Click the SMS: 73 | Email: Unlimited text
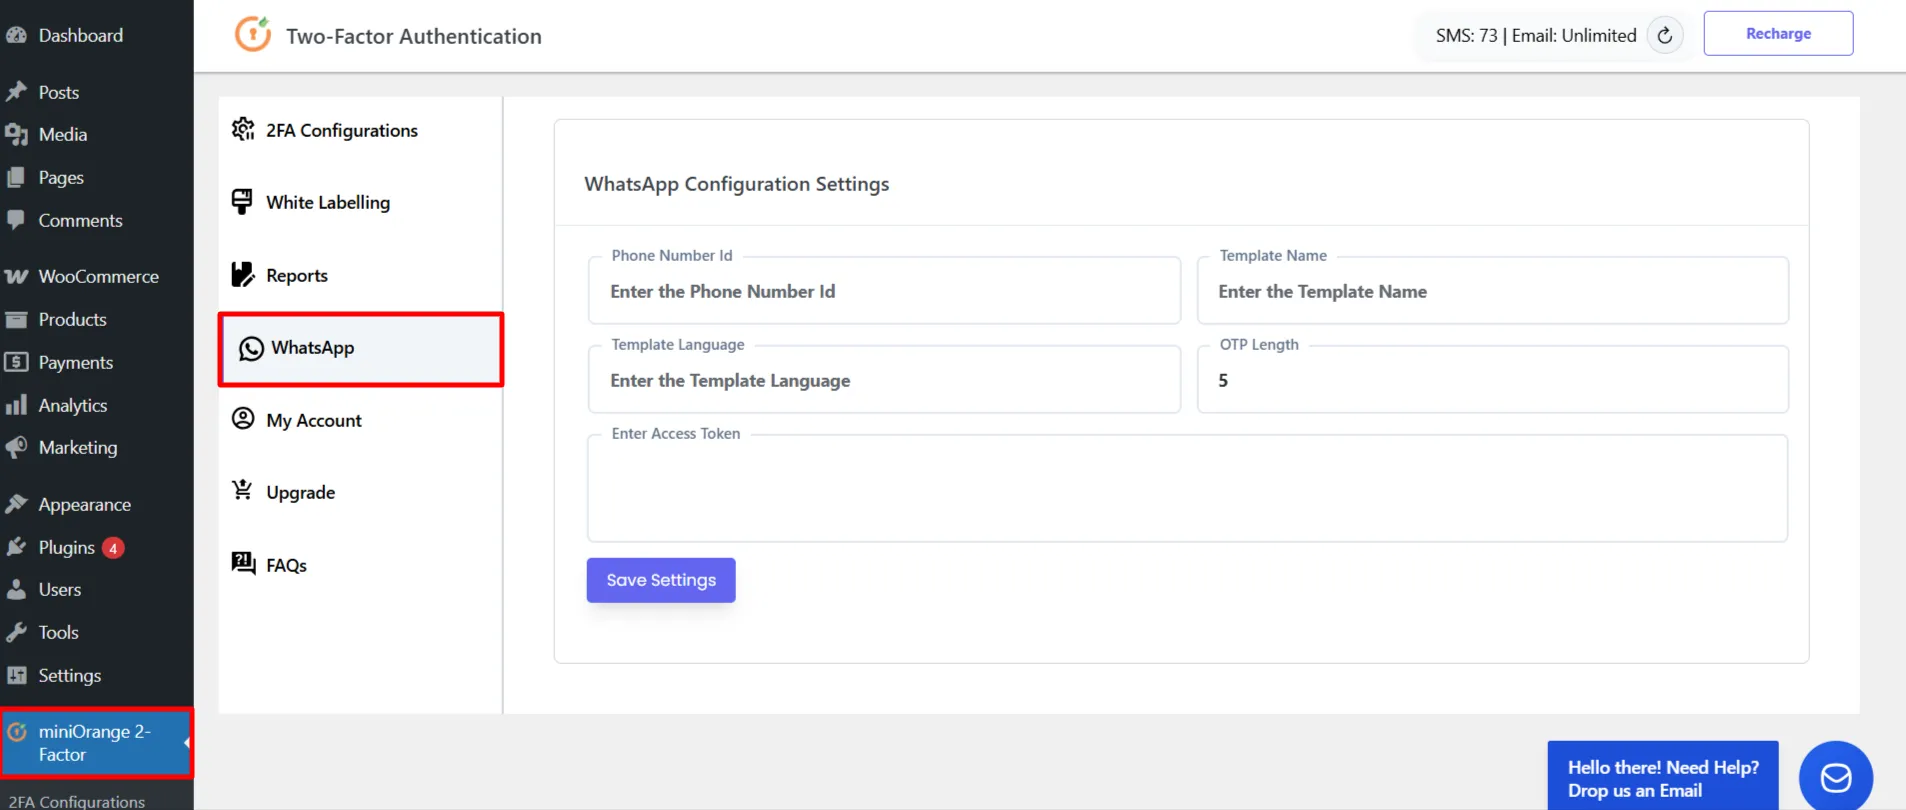 1536,35
